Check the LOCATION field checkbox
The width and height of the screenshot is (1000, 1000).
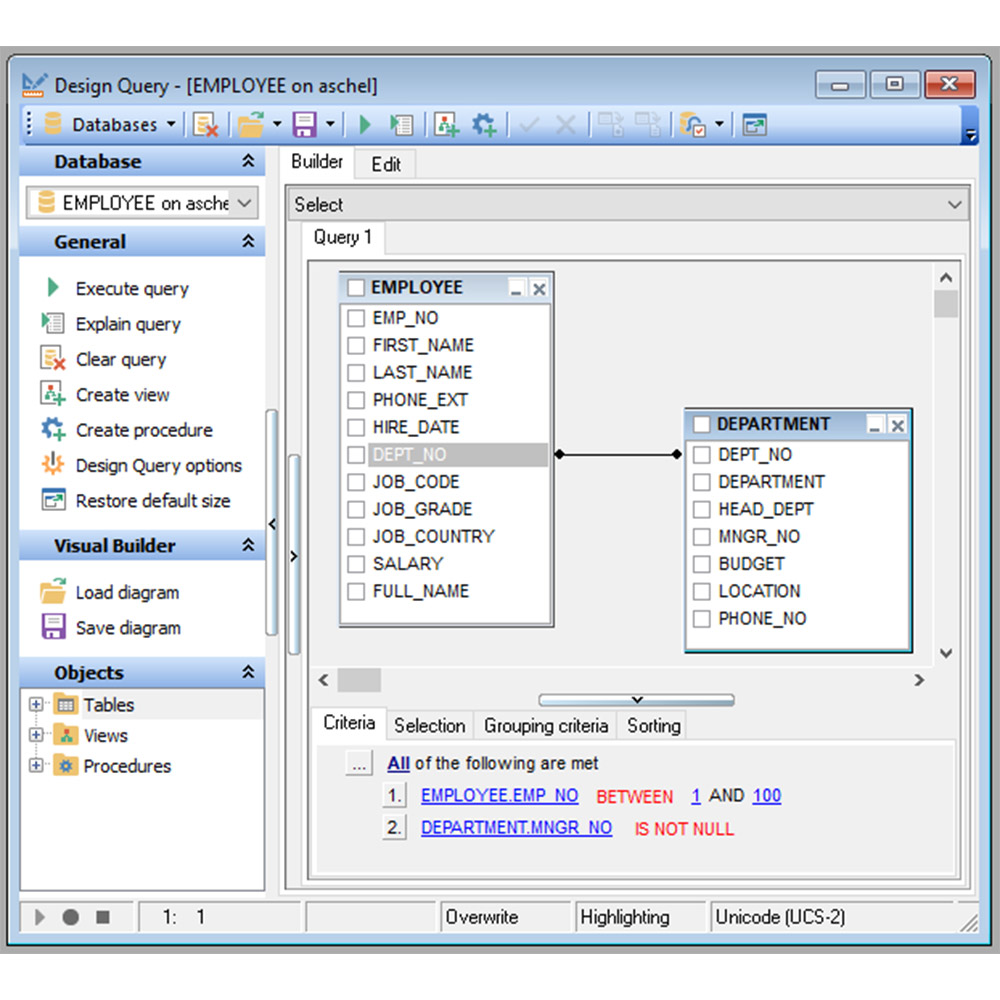click(702, 591)
